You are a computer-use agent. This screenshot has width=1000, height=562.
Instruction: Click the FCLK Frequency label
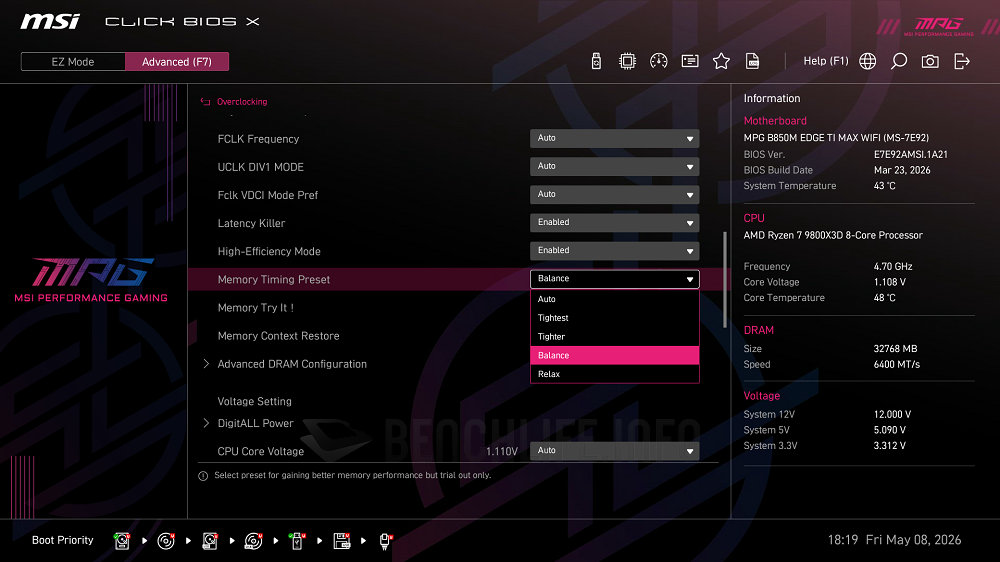pos(258,139)
